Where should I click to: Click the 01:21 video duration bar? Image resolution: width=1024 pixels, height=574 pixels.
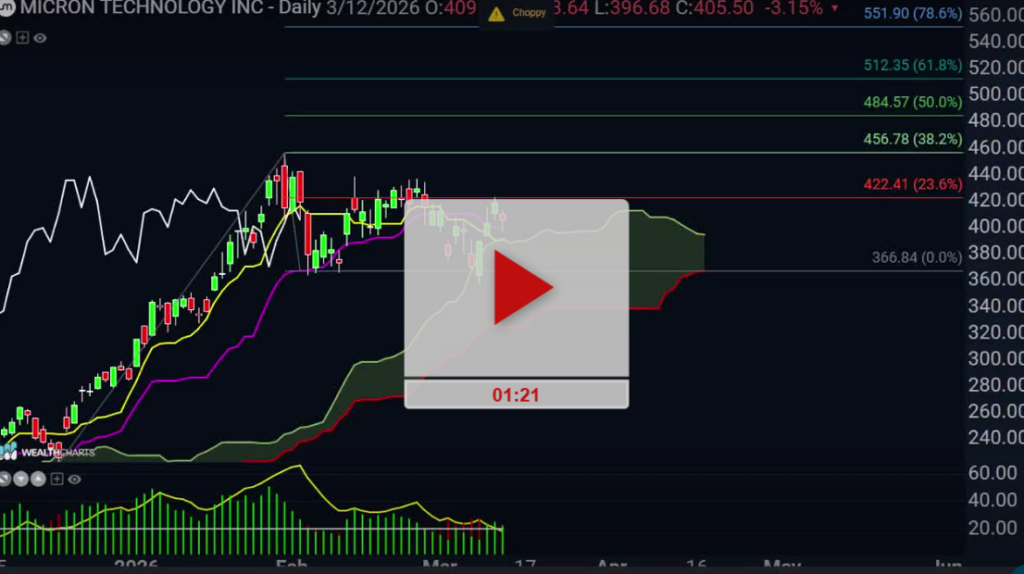516,394
